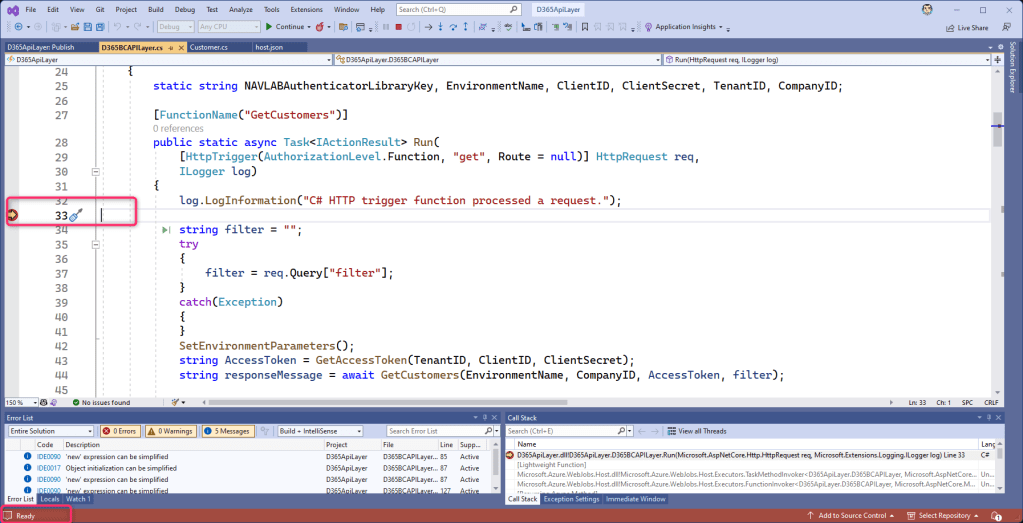
Task: Click the screwdriver quick action icon on line 33
Action: (75, 215)
